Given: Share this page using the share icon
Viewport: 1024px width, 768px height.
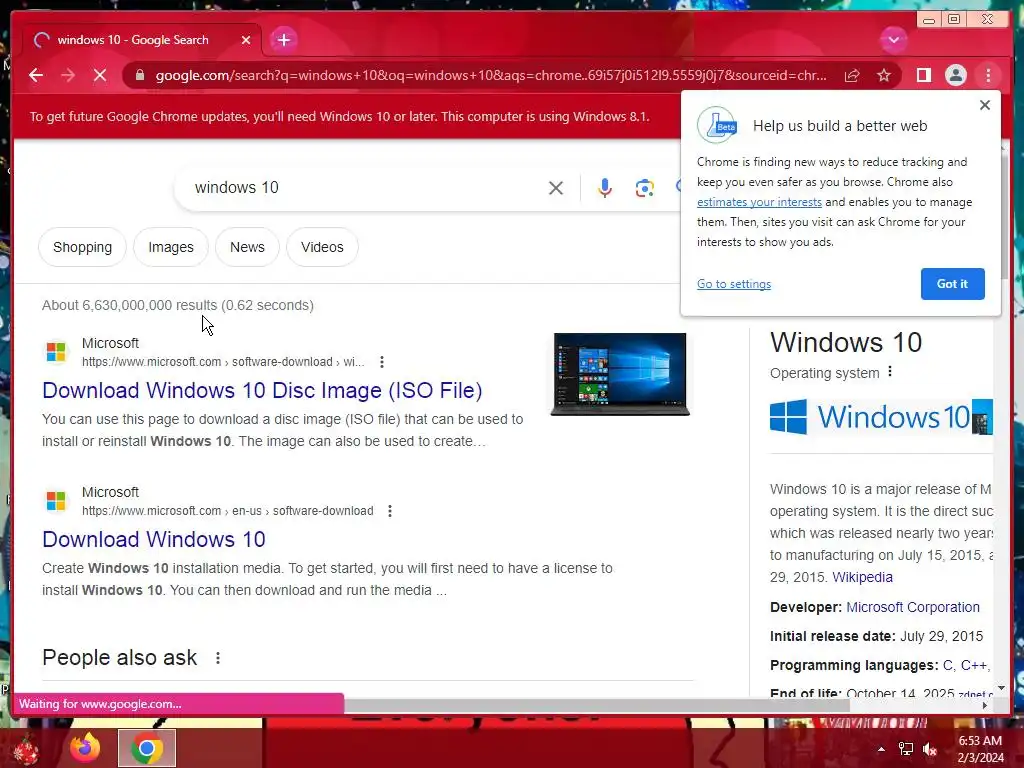Looking at the screenshot, I should click(x=852, y=75).
